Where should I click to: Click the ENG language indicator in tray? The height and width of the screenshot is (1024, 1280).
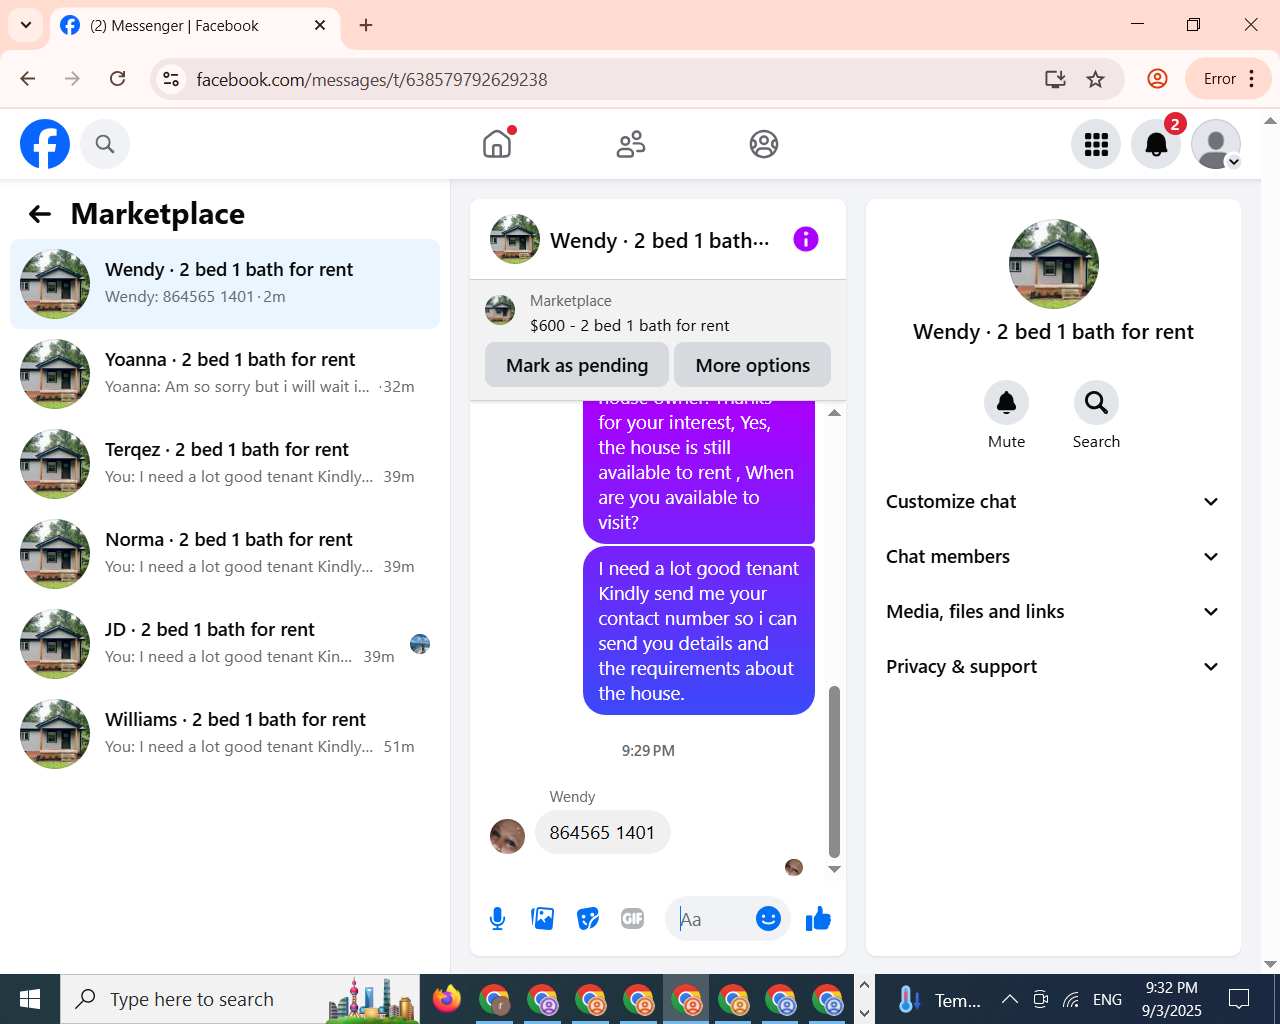point(1107,1000)
